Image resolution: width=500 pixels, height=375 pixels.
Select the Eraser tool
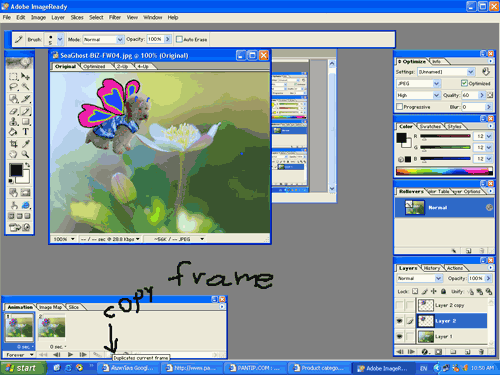(x=13, y=111)
